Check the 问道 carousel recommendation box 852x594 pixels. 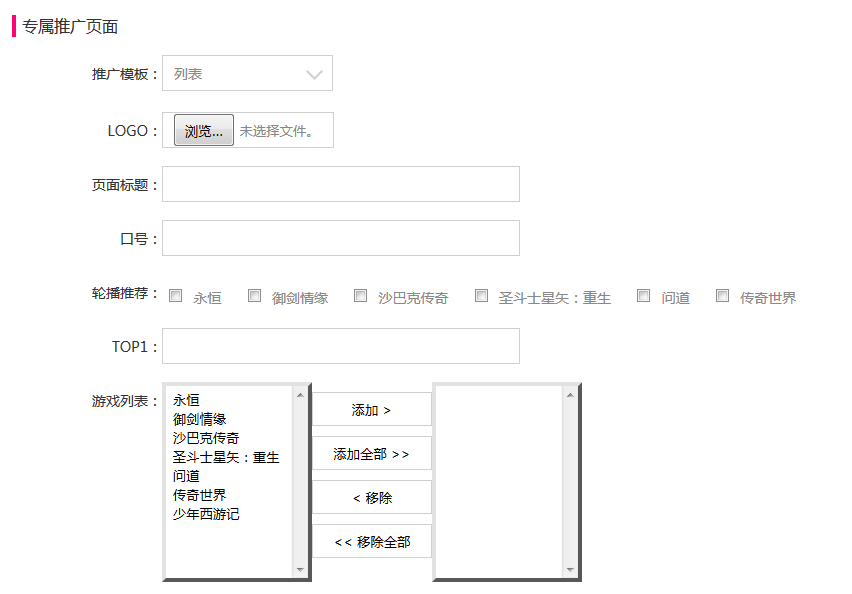pyautogui.click(x=644, y=295)
